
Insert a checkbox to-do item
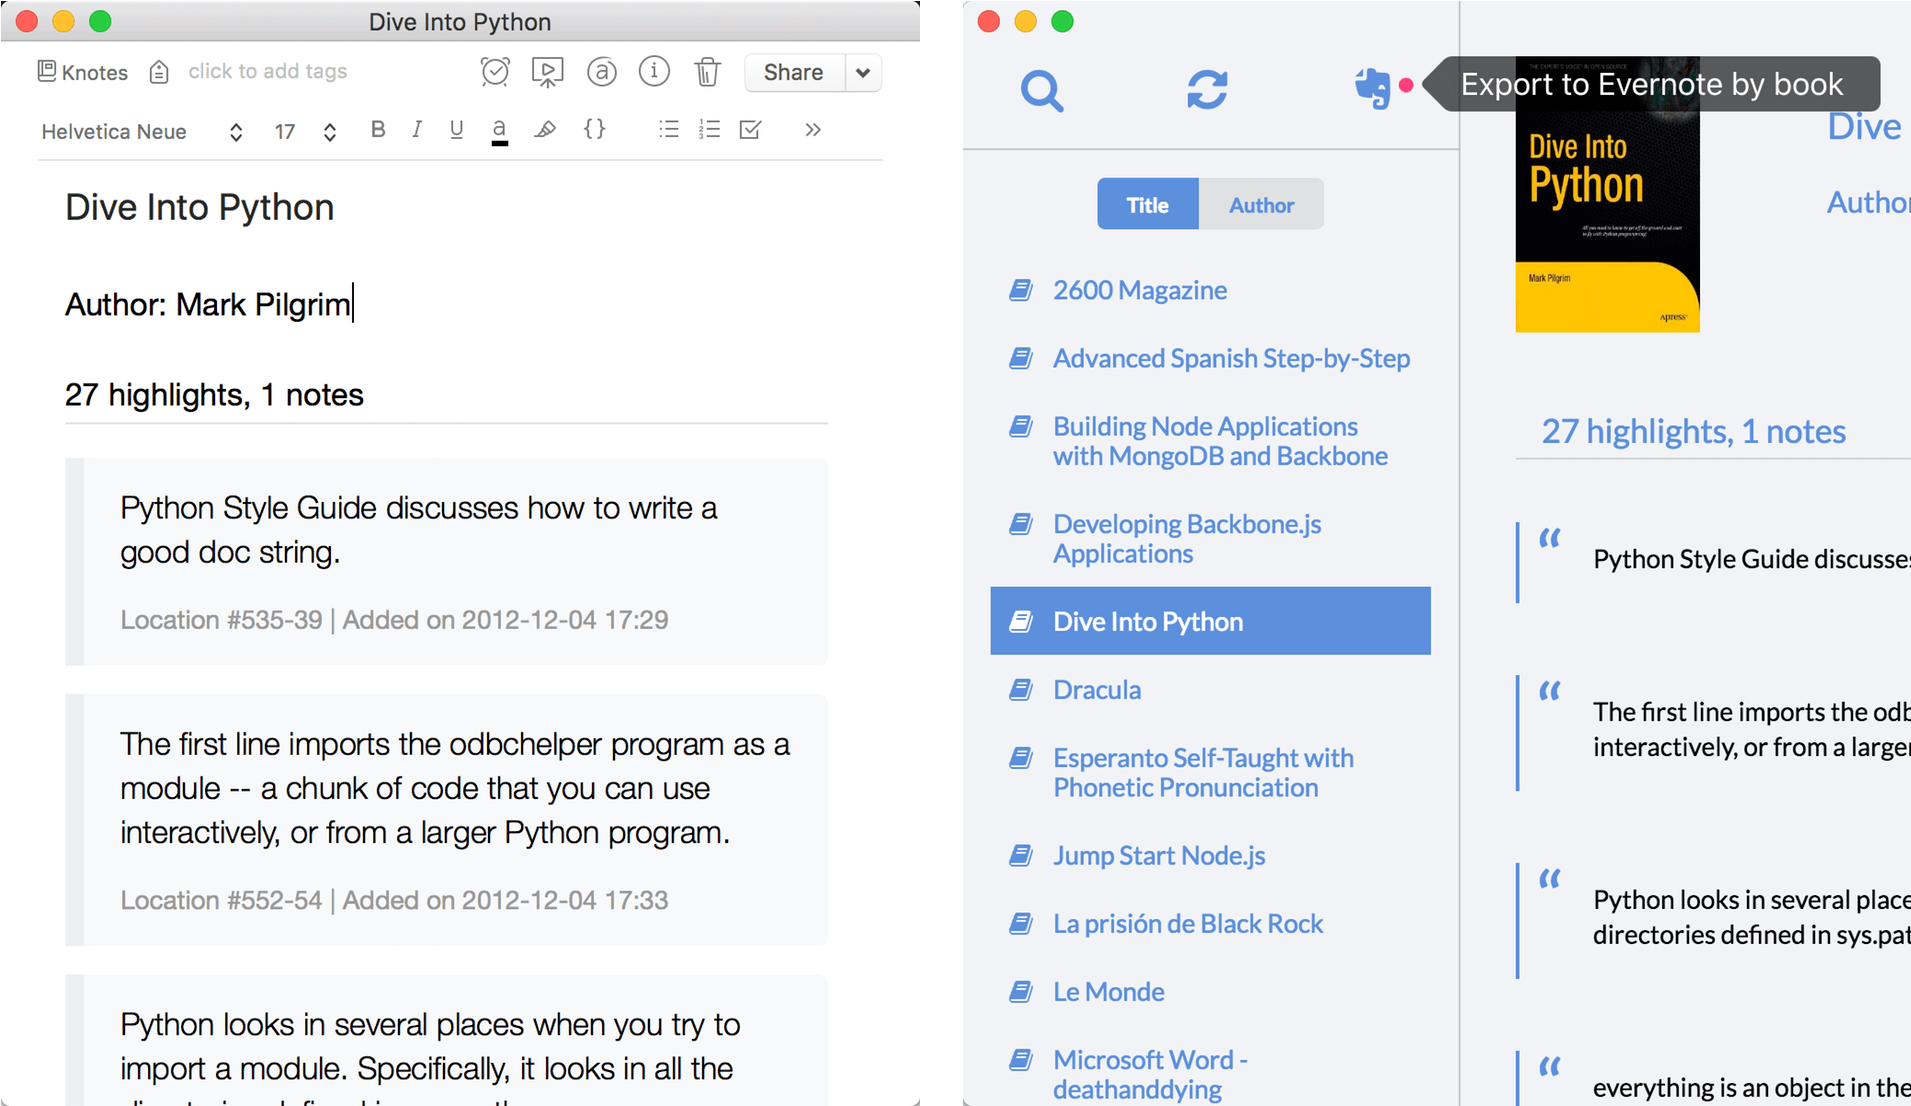click(750, 129)
